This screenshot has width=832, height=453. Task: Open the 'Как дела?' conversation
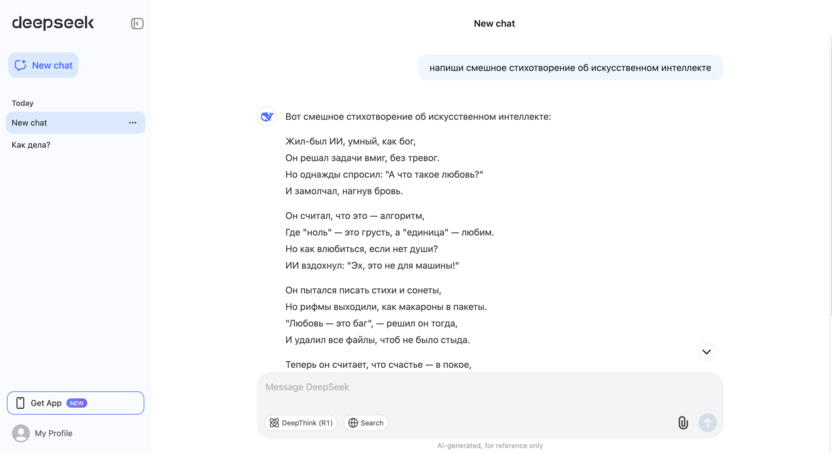point(31,145)
